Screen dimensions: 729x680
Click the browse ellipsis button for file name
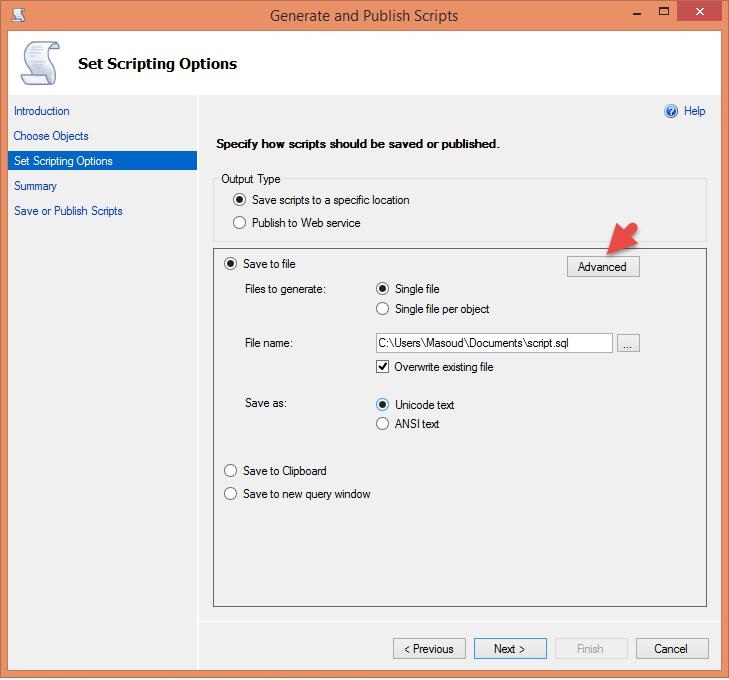coord(628,343)
